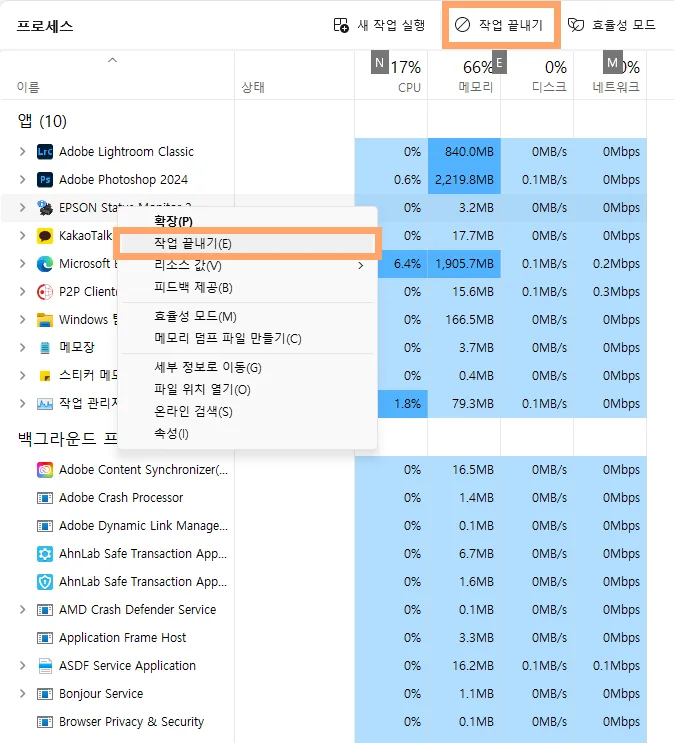Click the circle-slash icon in the toolbar's 작업 끝내기 button
The height and width of the screenshot is (743, 674).
(x=462, y=25)
